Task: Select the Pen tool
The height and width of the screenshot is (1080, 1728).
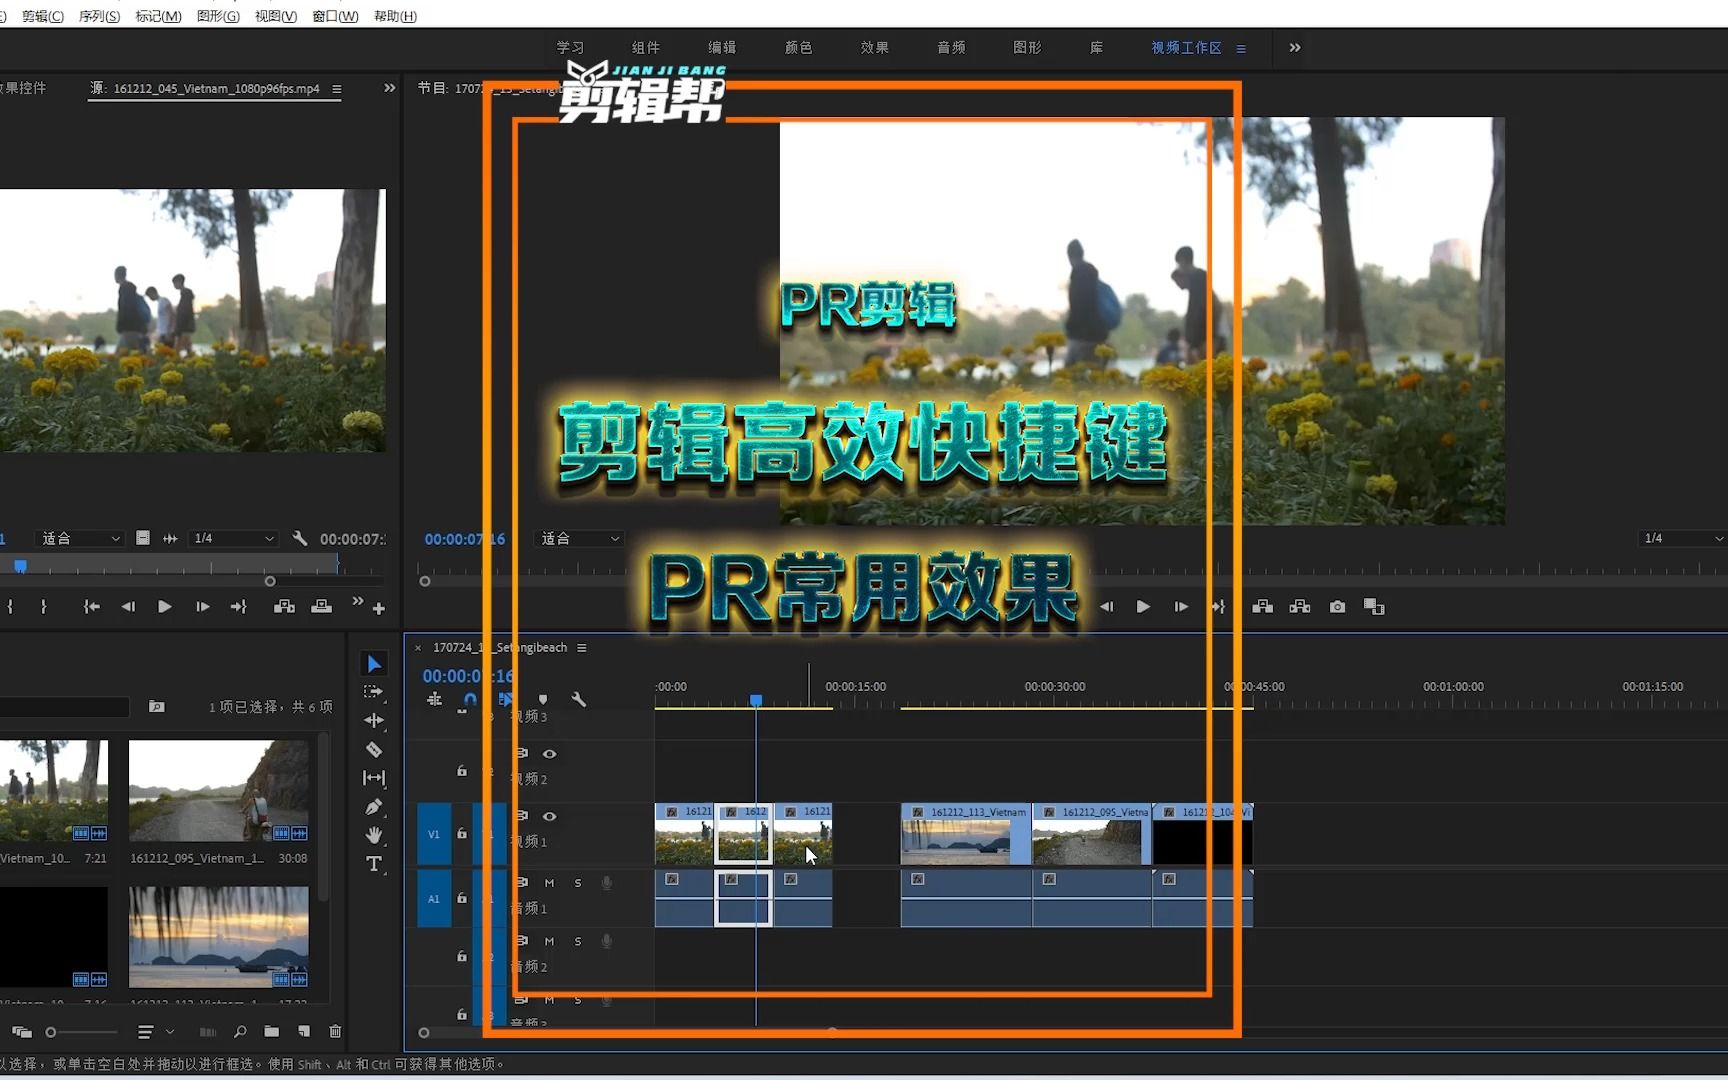Action: (374, 807)
